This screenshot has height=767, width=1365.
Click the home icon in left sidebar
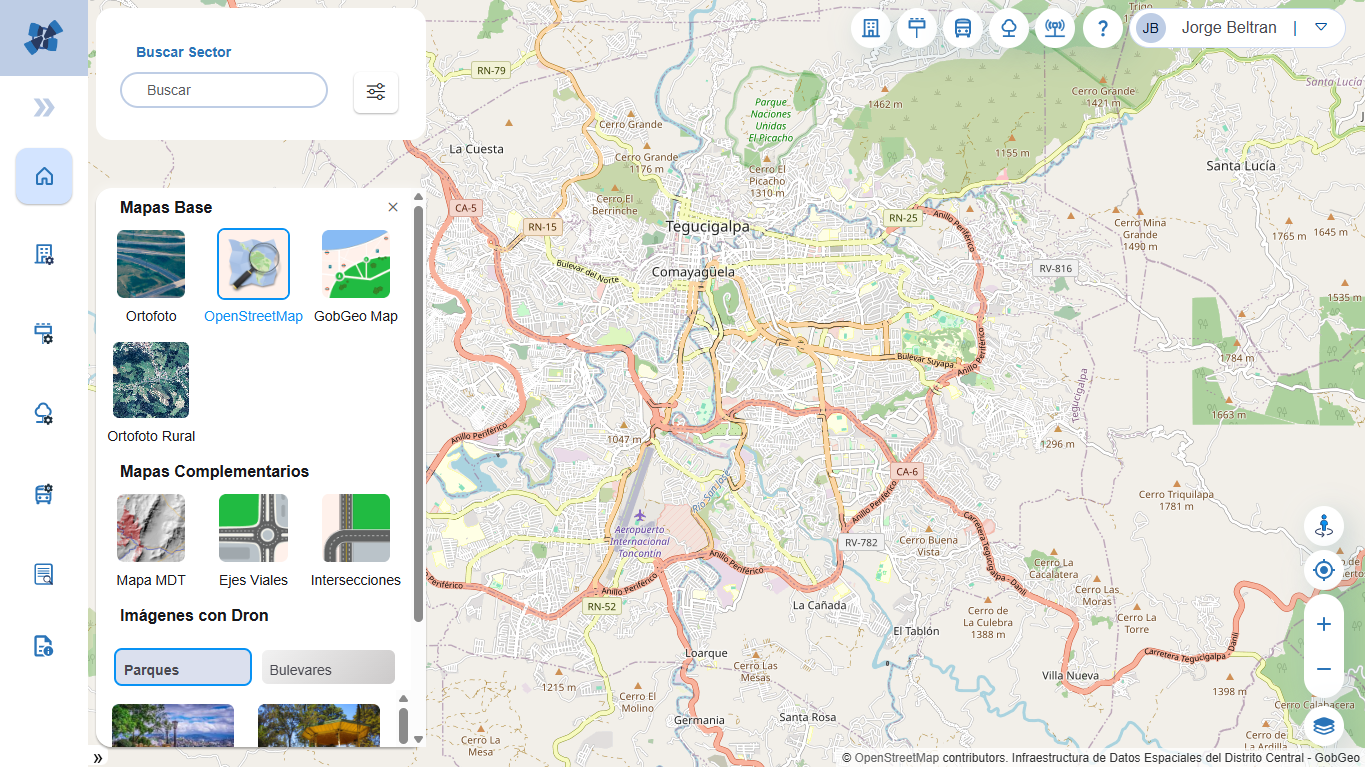44,177
